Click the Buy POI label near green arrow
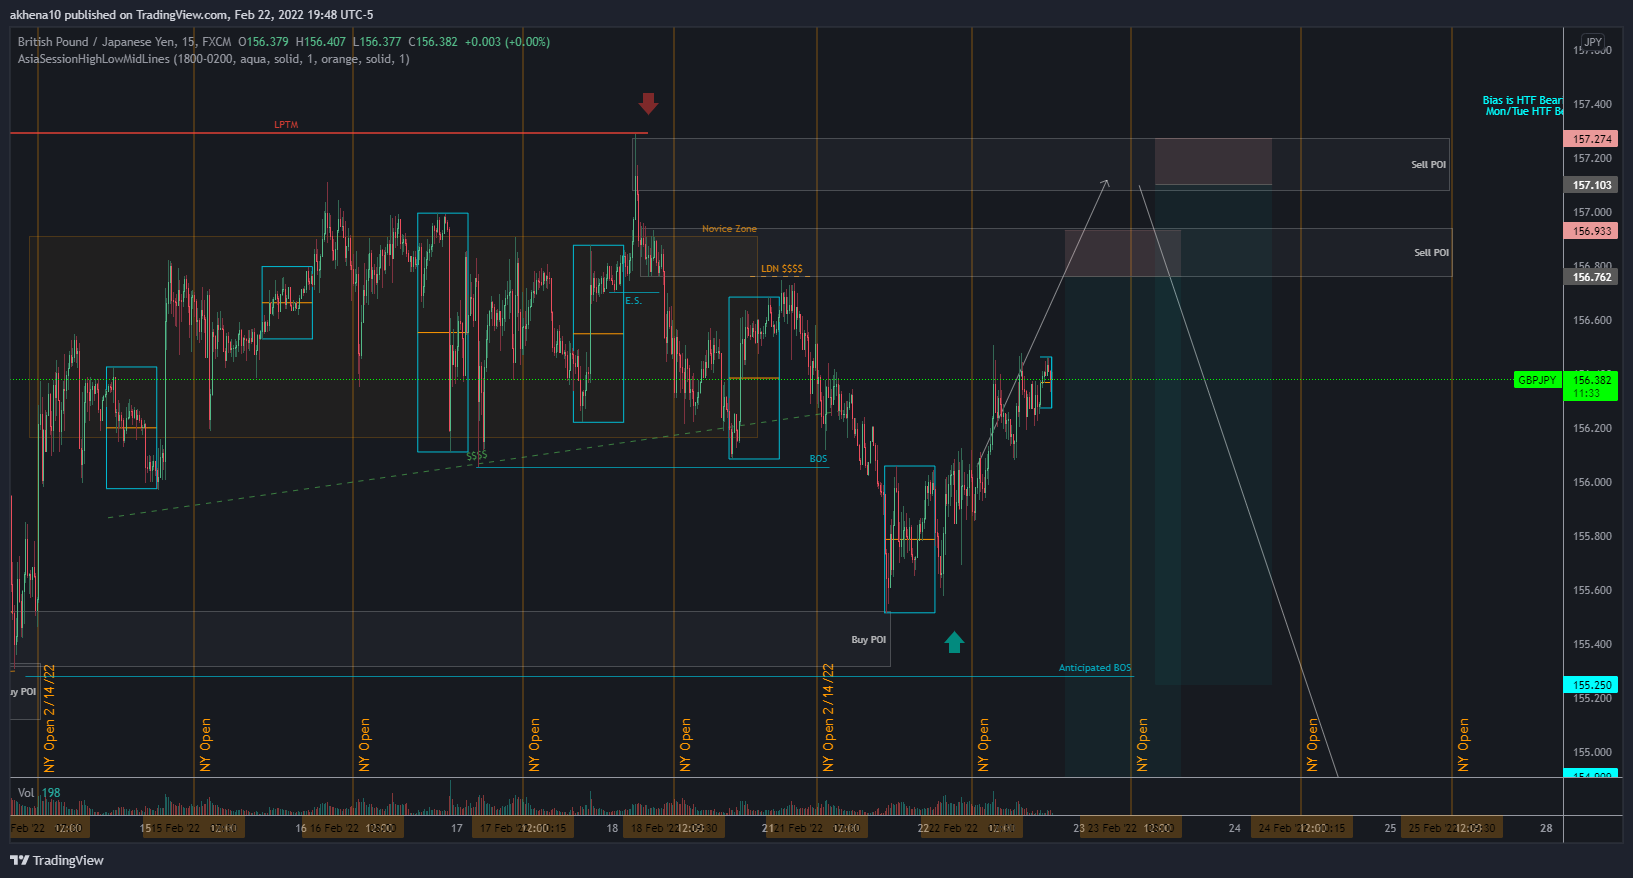Screen dimensions: 1633x878 tap(868, 640)
